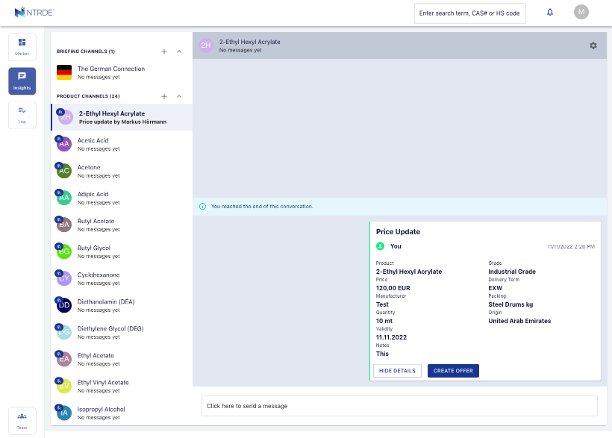The height and width of the screenshot is (438, 612).
Task: Click the Create Offer button
Action: pyautogui.click(x=453, y=370)
